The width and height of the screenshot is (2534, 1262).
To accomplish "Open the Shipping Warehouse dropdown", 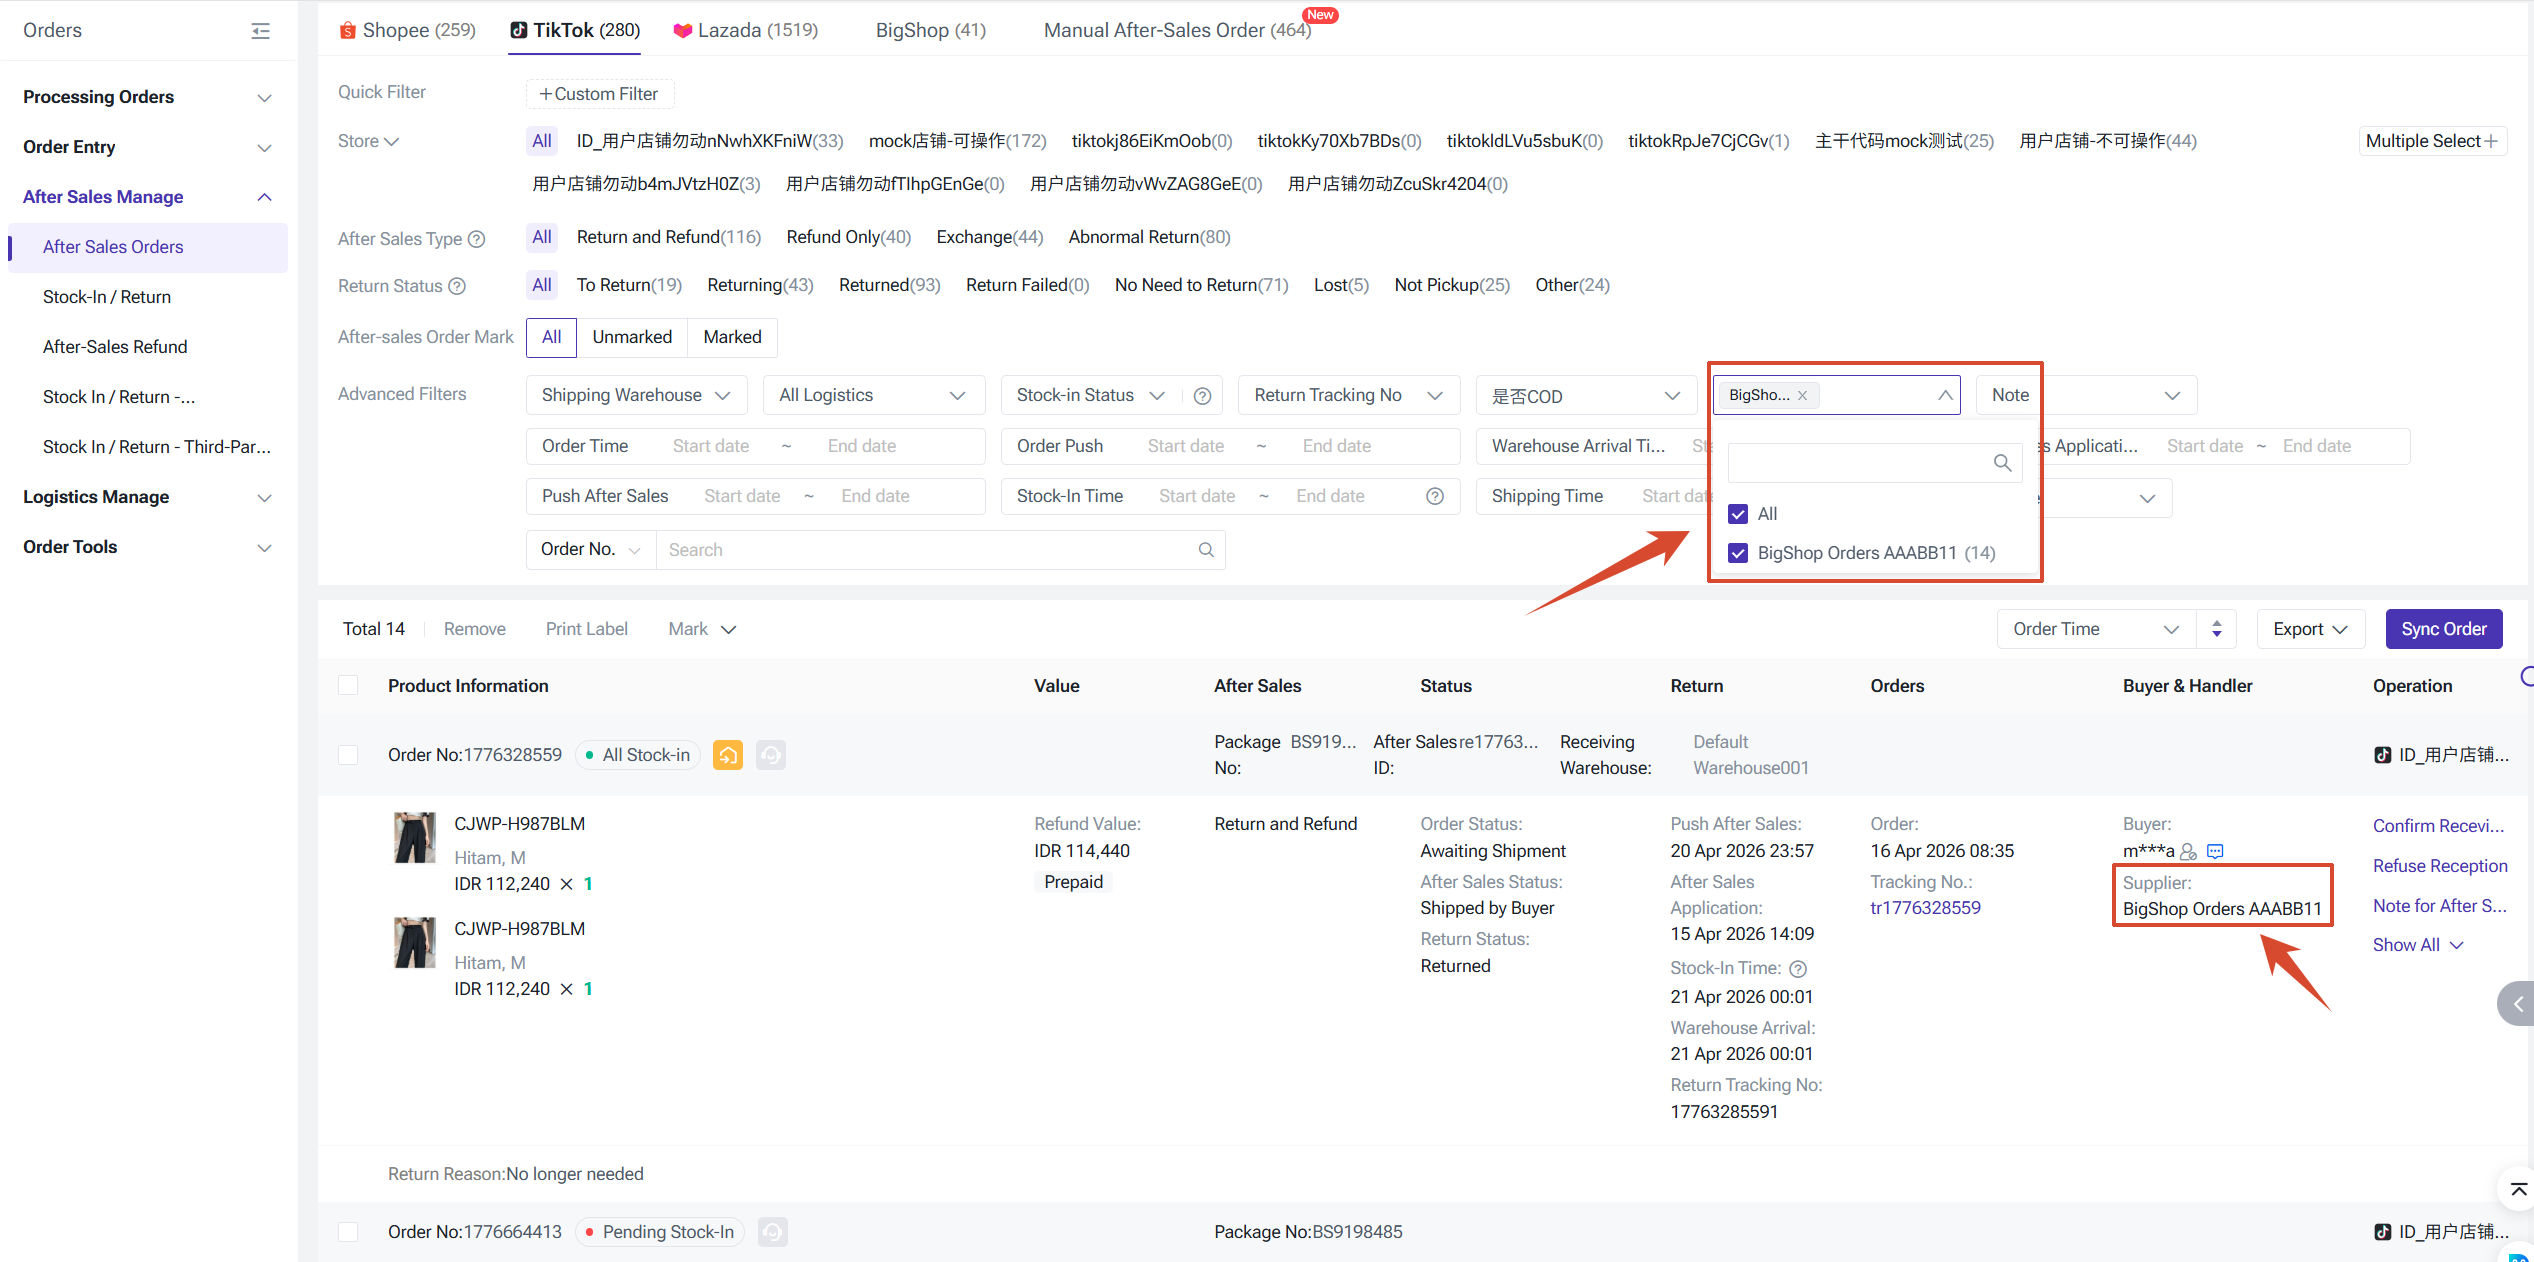I will (636, 396).
